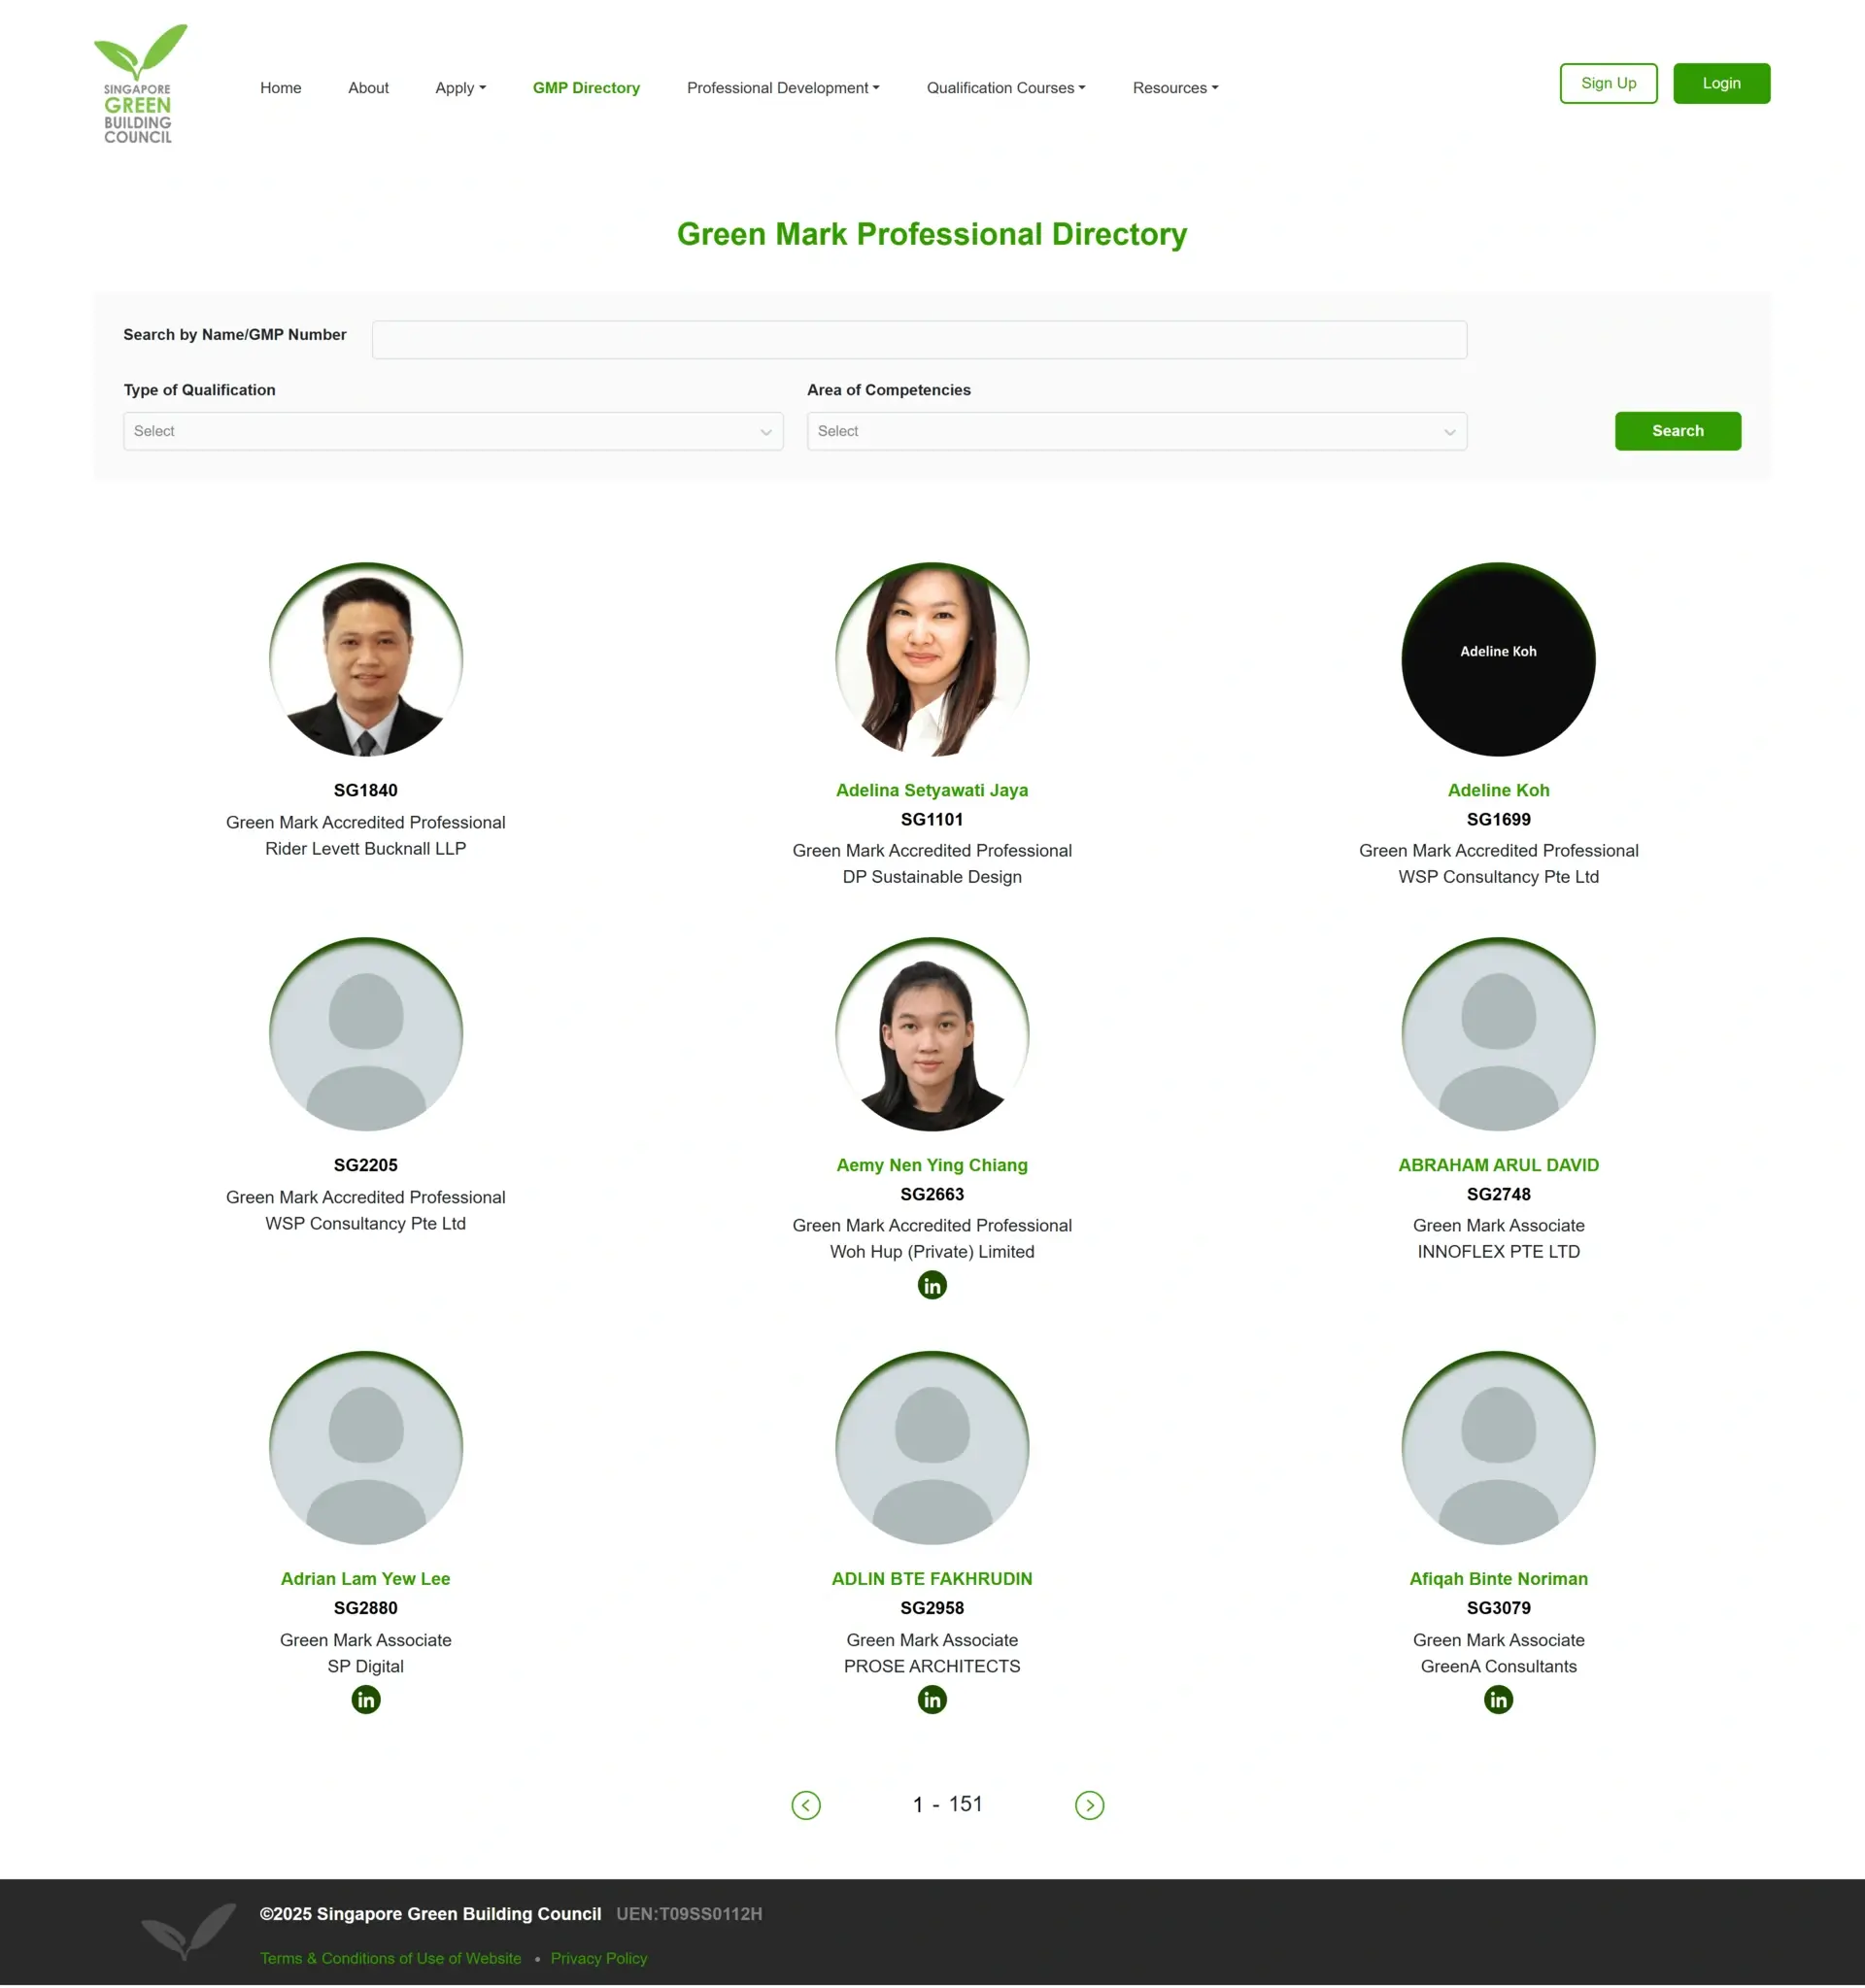1865x1988 pixels.
Task: Open Adrian Lam Yew Lee's LinkedIn icon
Action: 365,1699
